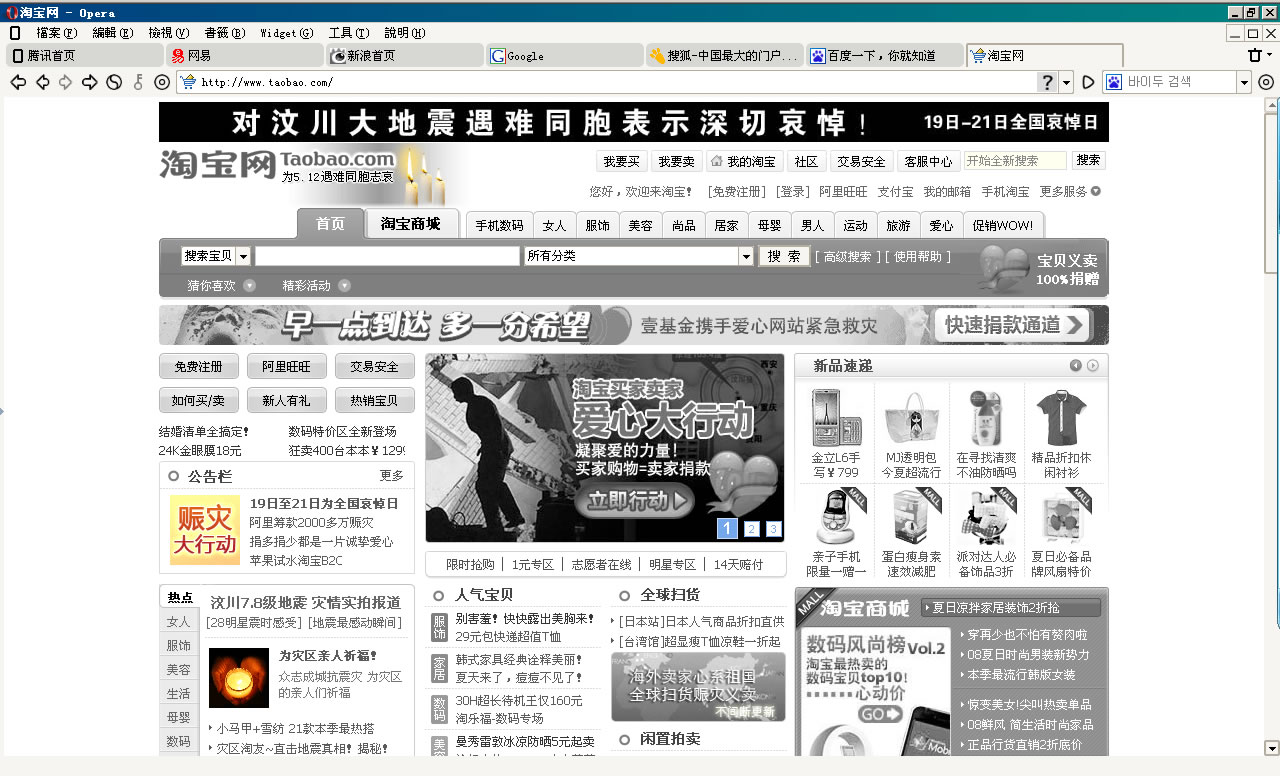Click the 亲子手机 product image
This screenshot has height=776, width=1280.
pyautogui.click(x=837, y=516)
